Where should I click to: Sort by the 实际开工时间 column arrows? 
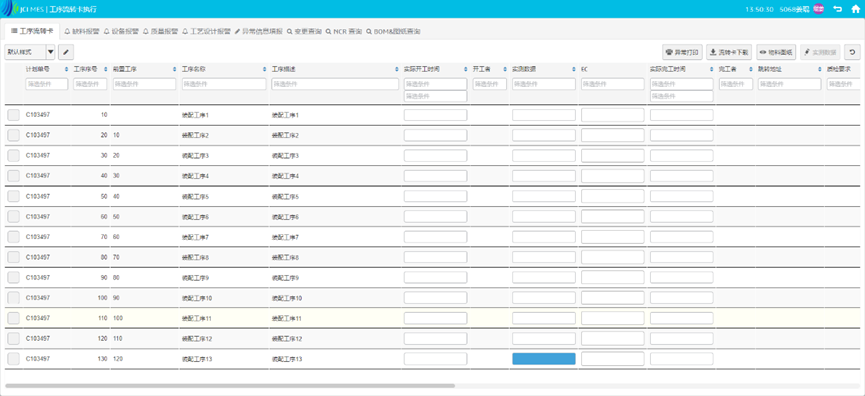[466, 69]
